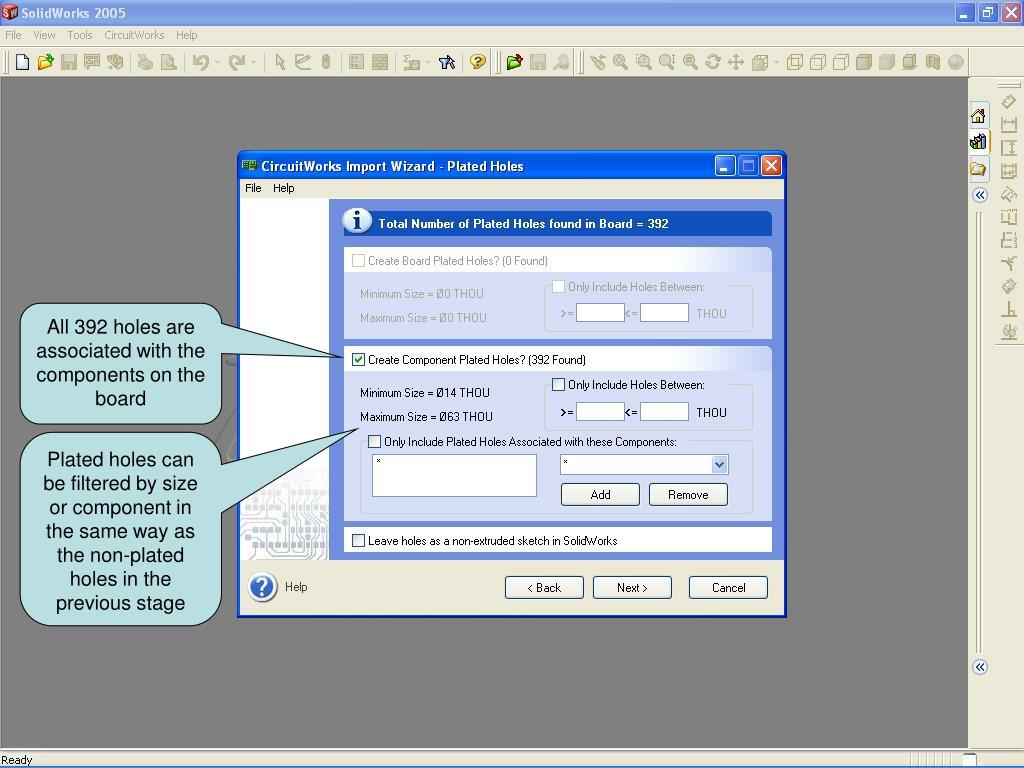This screenshot has width=1024, height=768.
Task: Enable Only Include Holes Between for board holes
Action: 558,287
